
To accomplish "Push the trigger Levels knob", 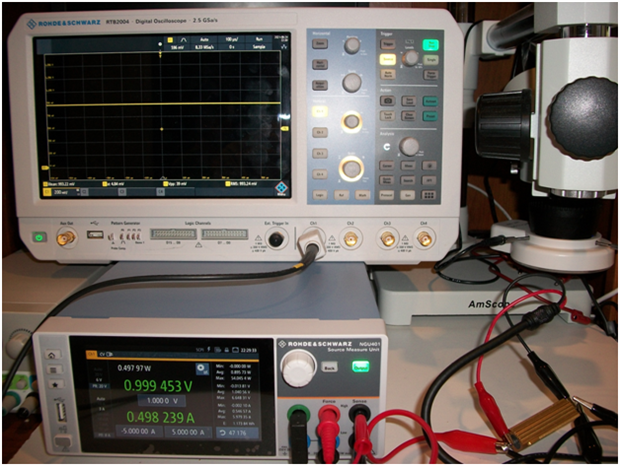I will (x=410, y=58).
